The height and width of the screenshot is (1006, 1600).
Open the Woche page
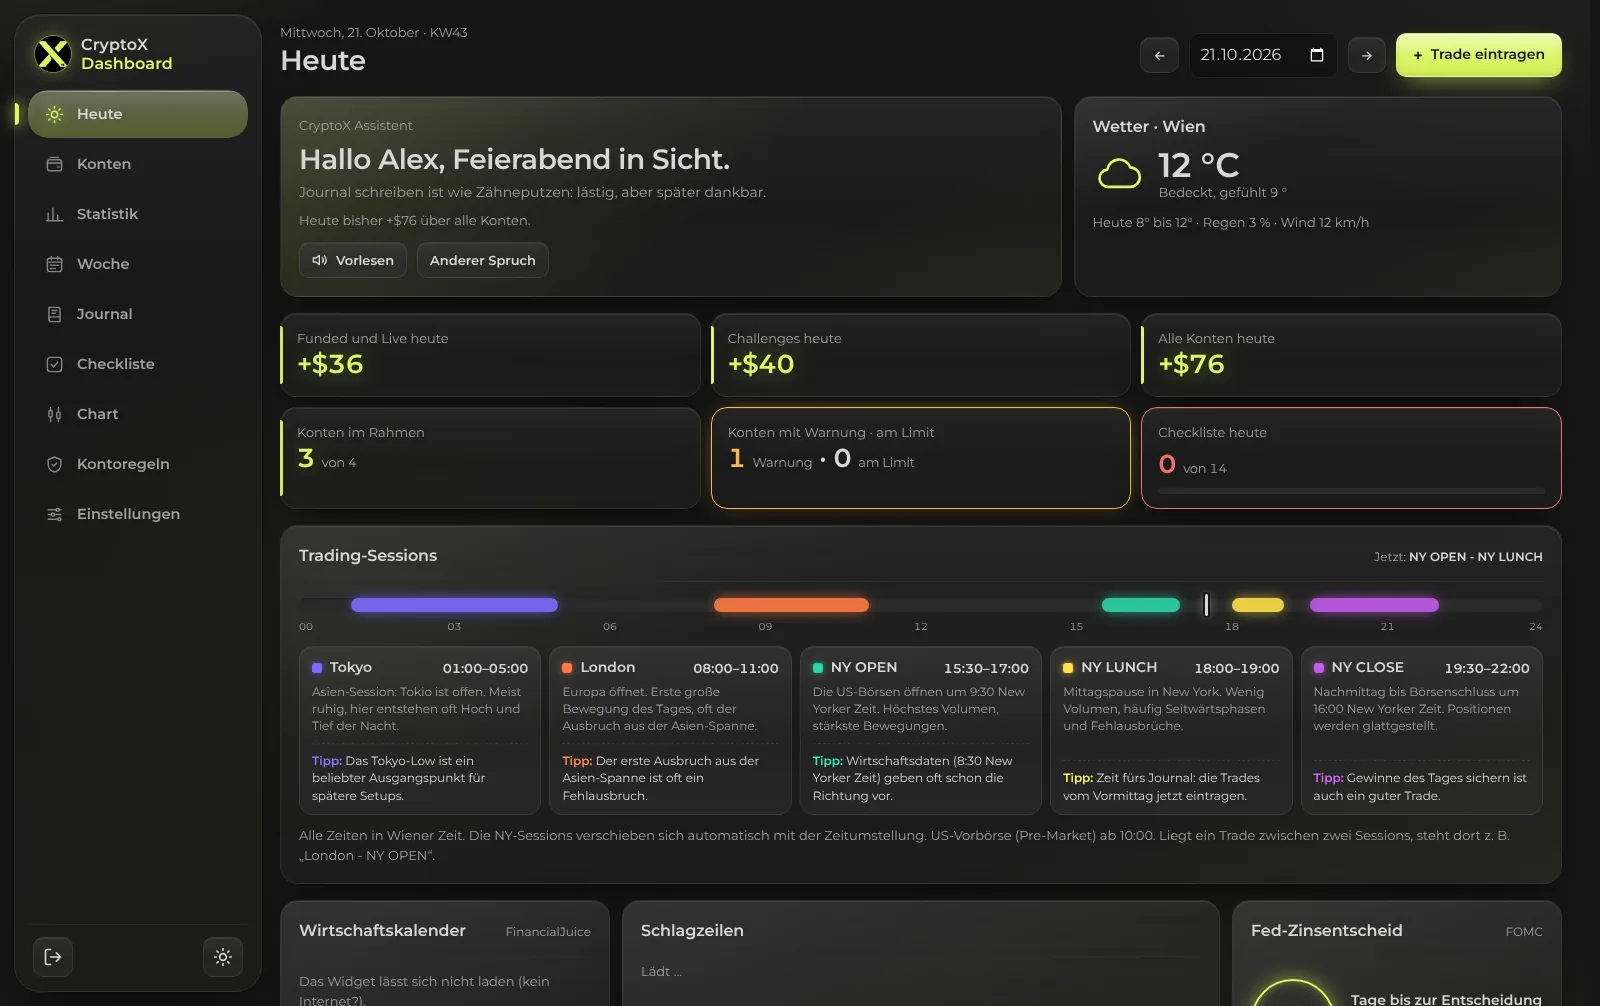coord(138,264)
